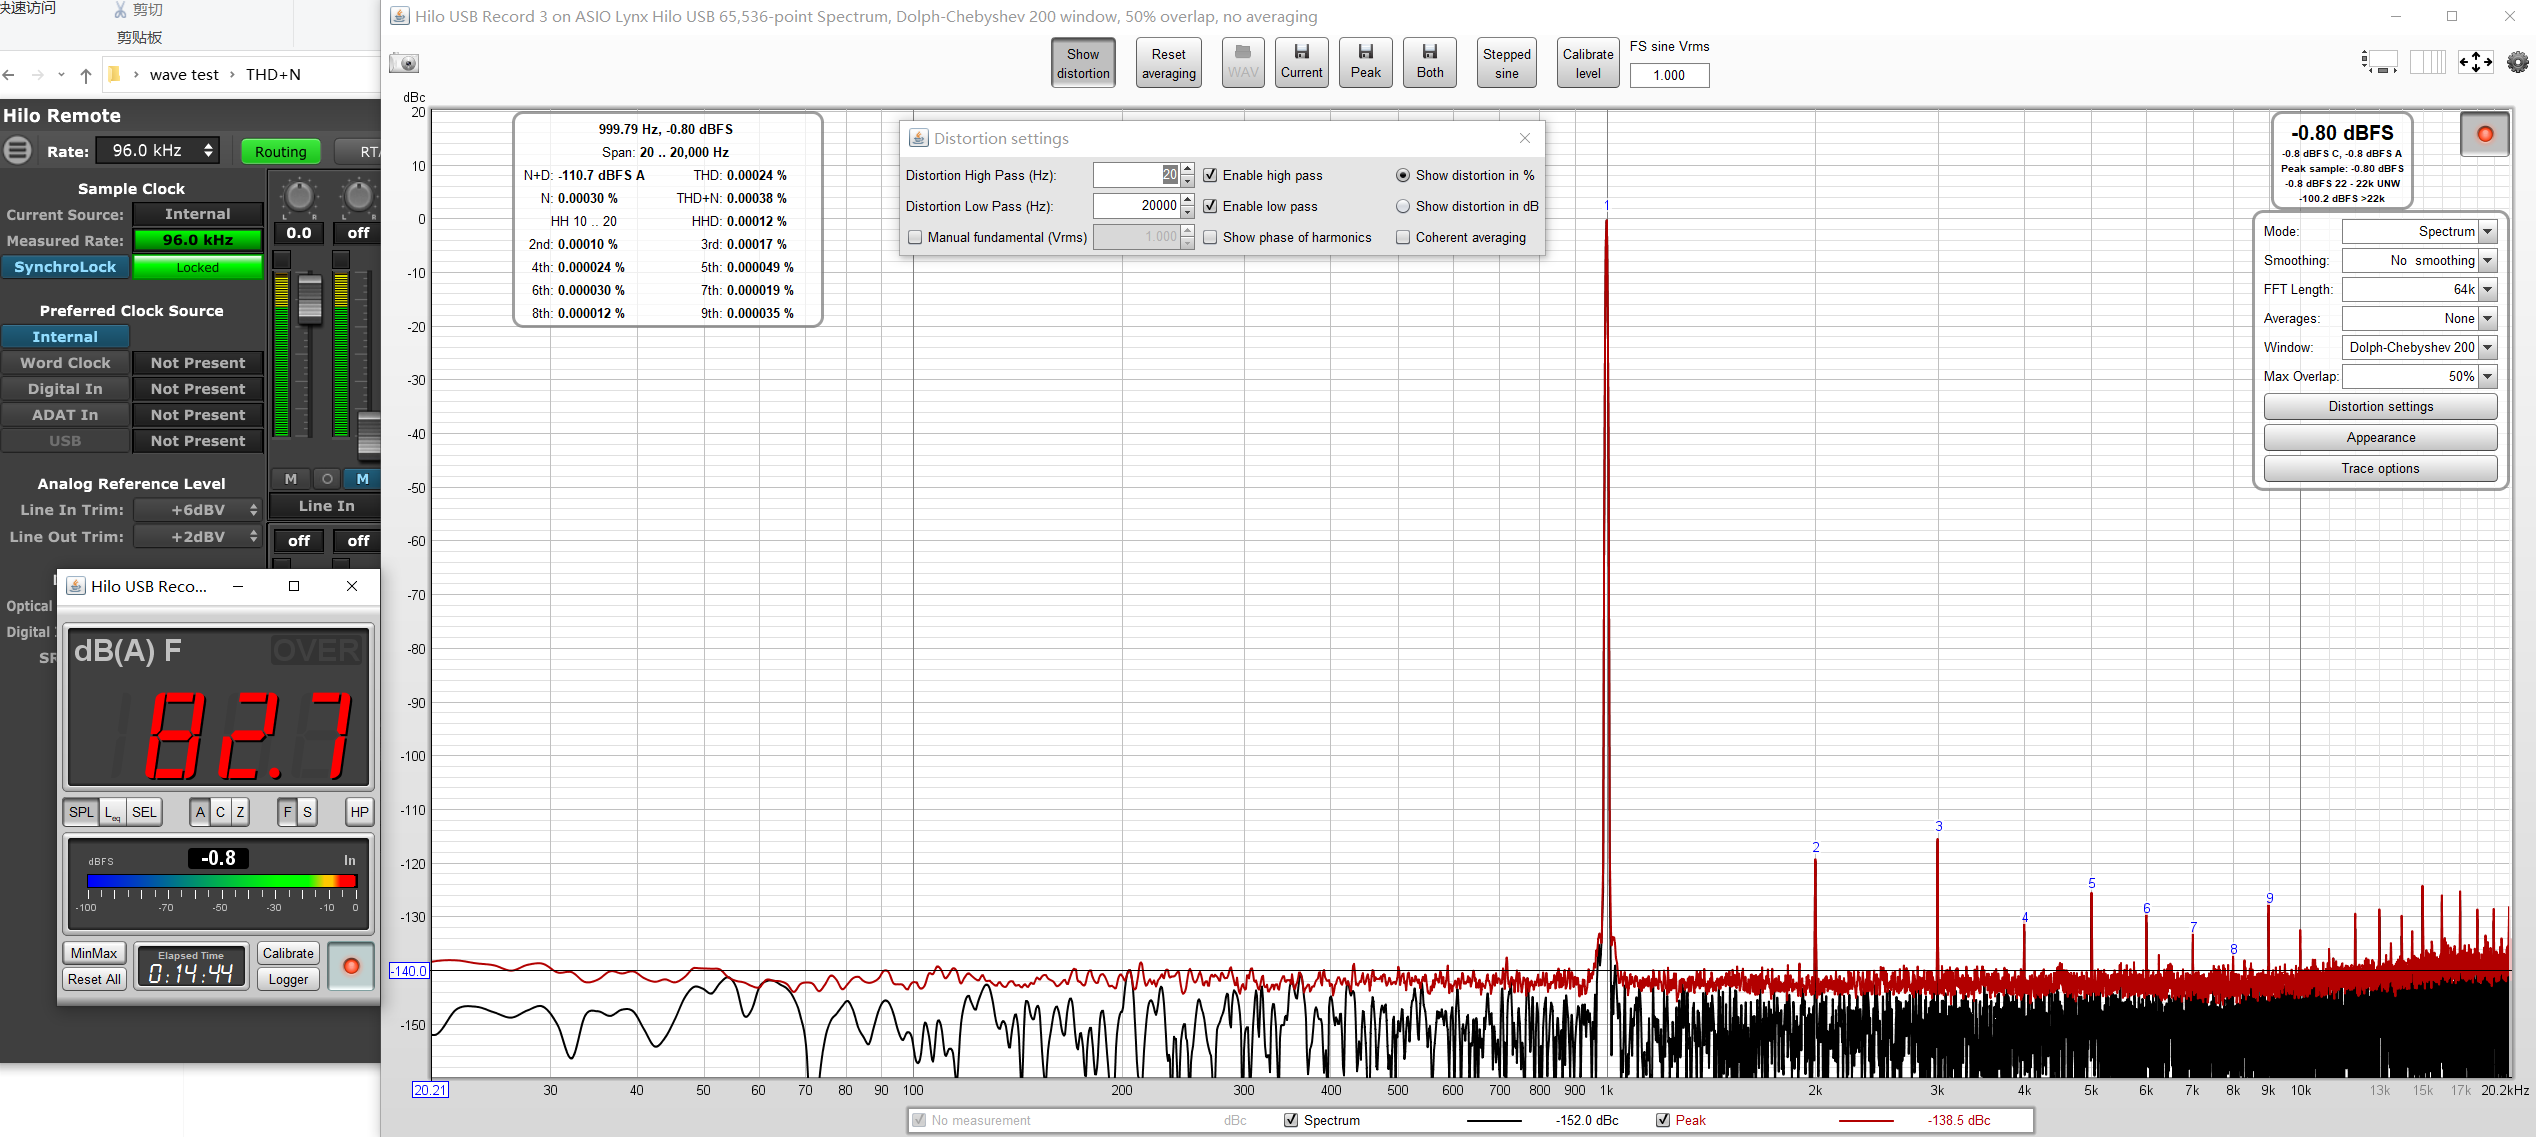The width and height of the screenshot is (2536, 1137).
Task: Open RTA settings gear icon
Action: (2517, 62)
